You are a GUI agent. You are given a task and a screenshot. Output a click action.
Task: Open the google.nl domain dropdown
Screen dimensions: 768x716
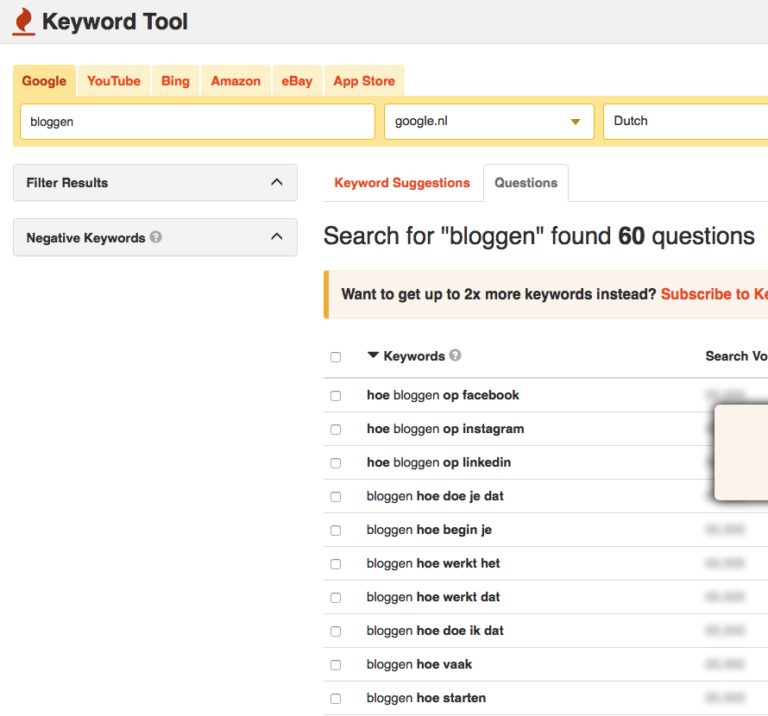[x=489, y=121]
